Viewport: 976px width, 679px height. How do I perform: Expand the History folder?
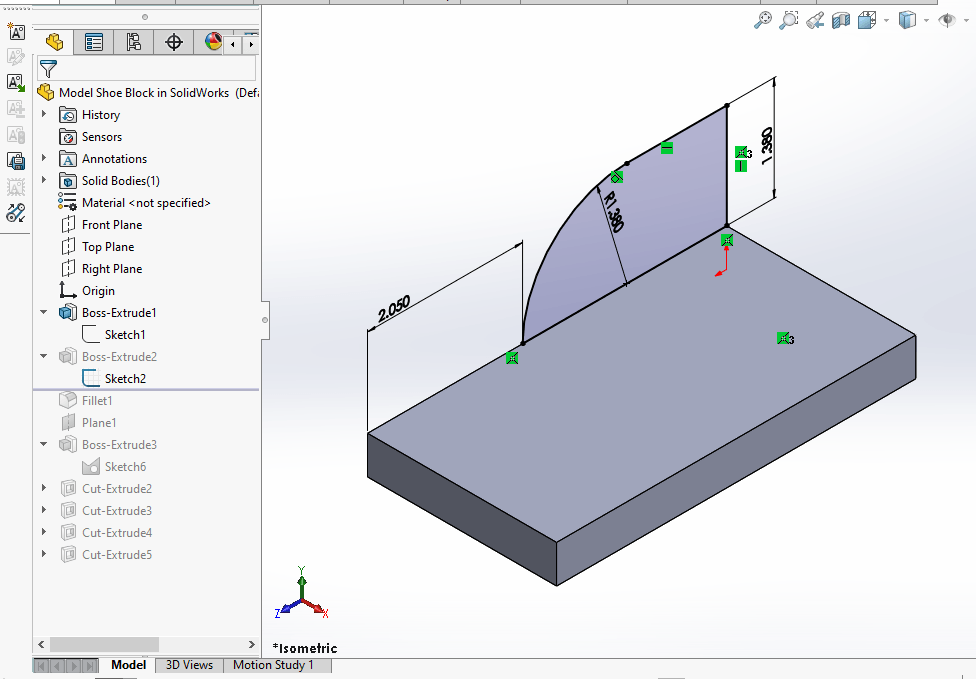pyautogui.click(x=44, y=115)
